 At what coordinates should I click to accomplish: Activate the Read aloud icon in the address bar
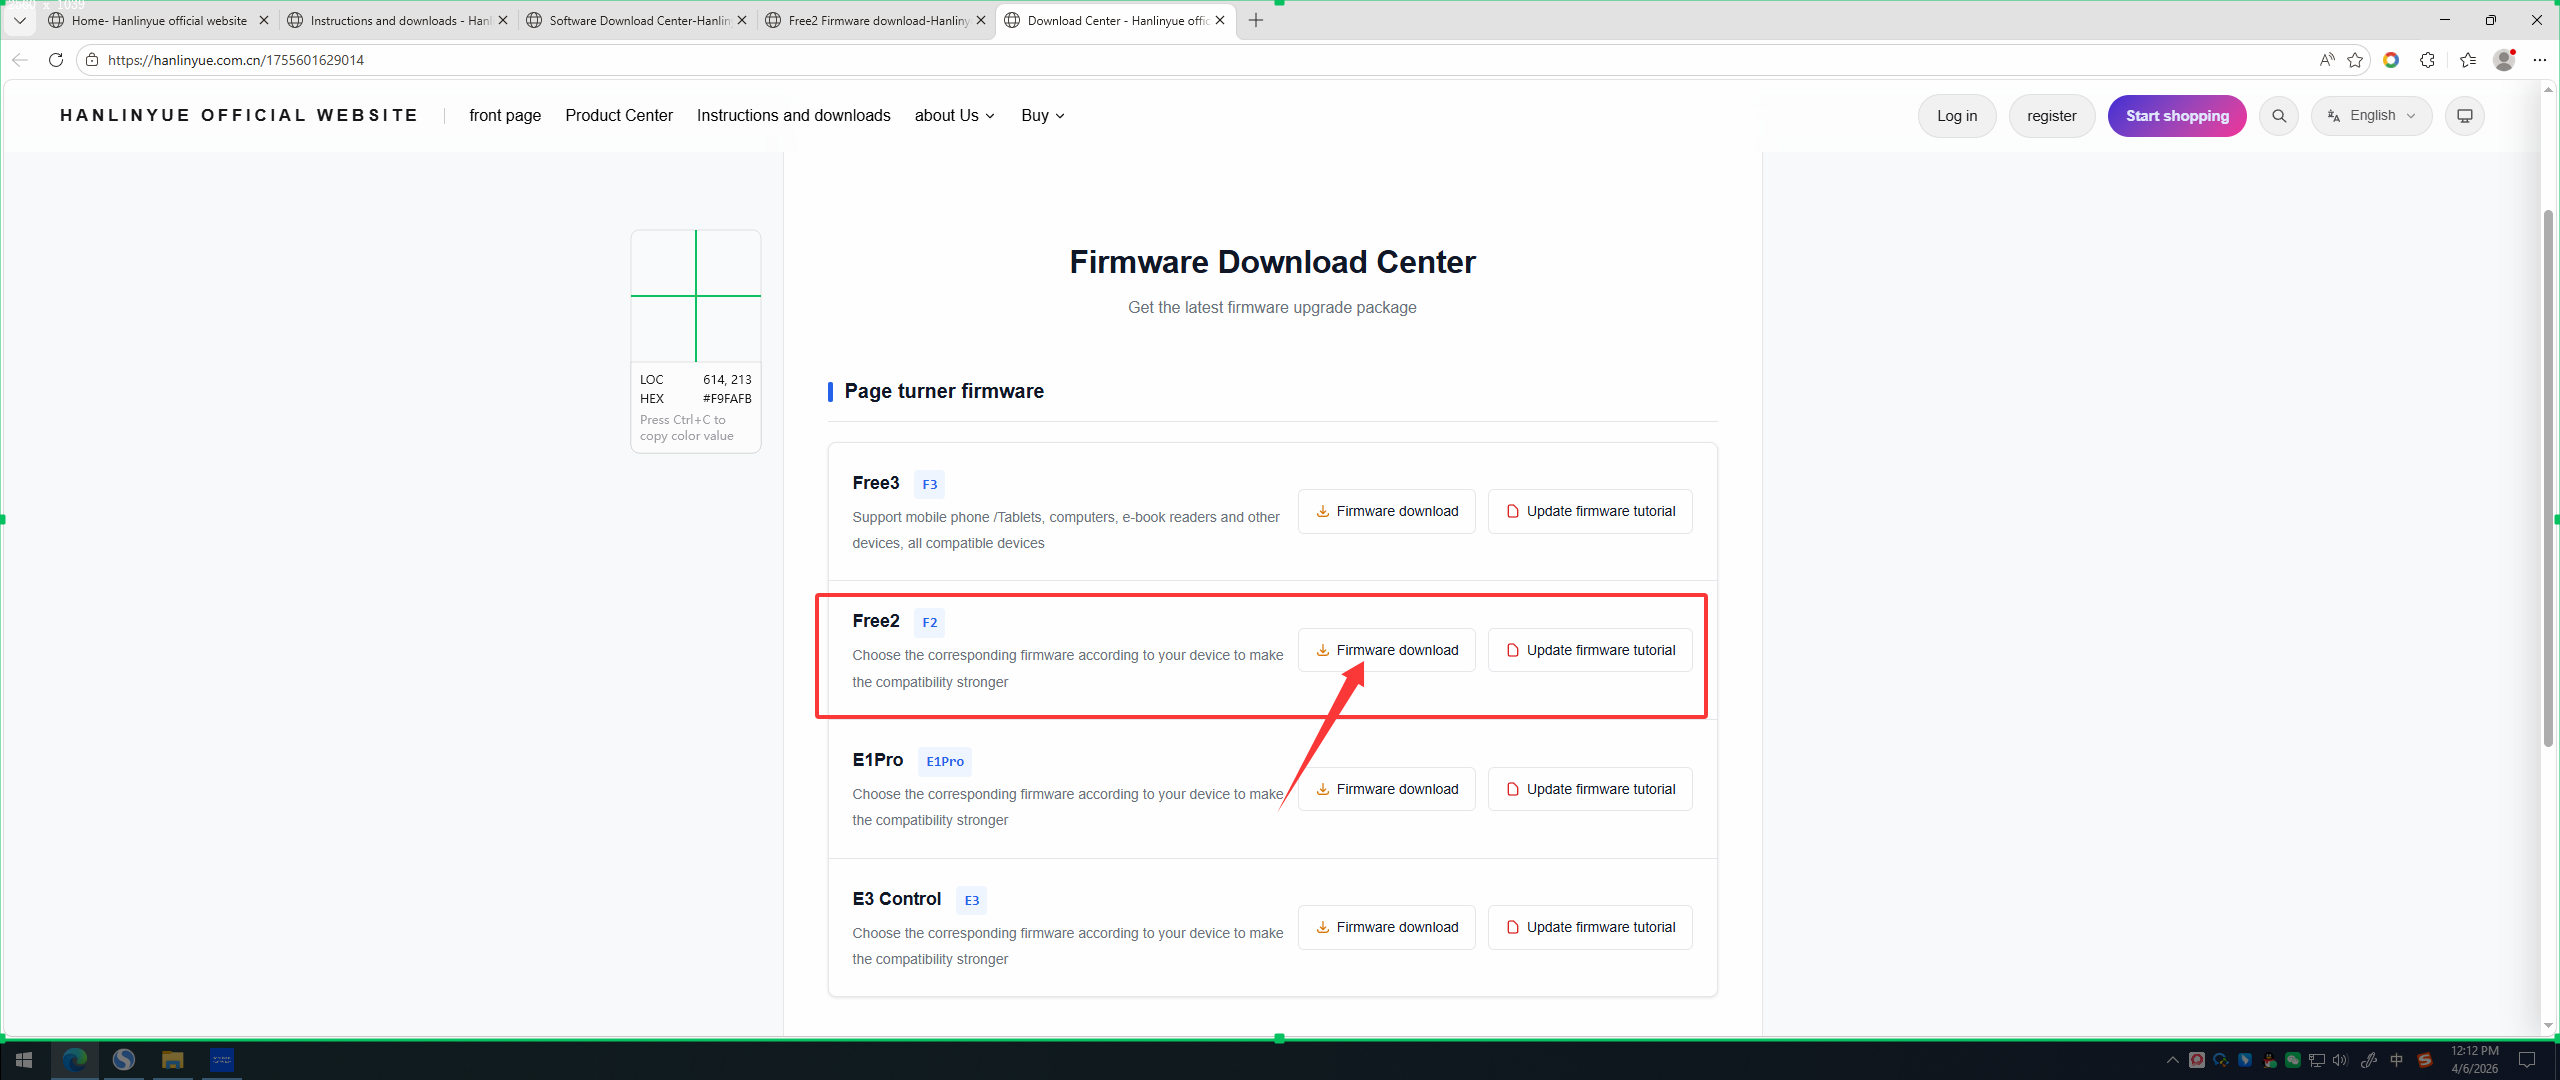2326,60
